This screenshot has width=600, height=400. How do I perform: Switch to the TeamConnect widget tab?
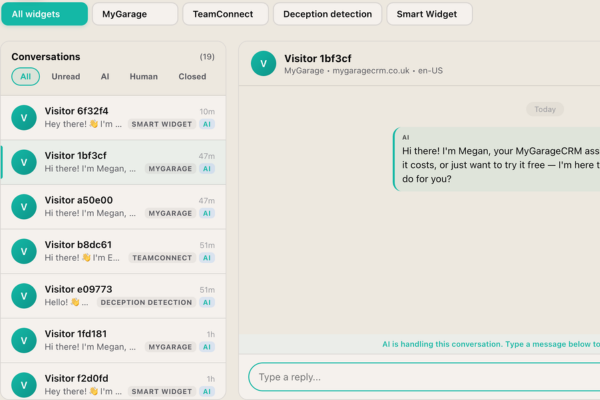[x=225, y=14]
